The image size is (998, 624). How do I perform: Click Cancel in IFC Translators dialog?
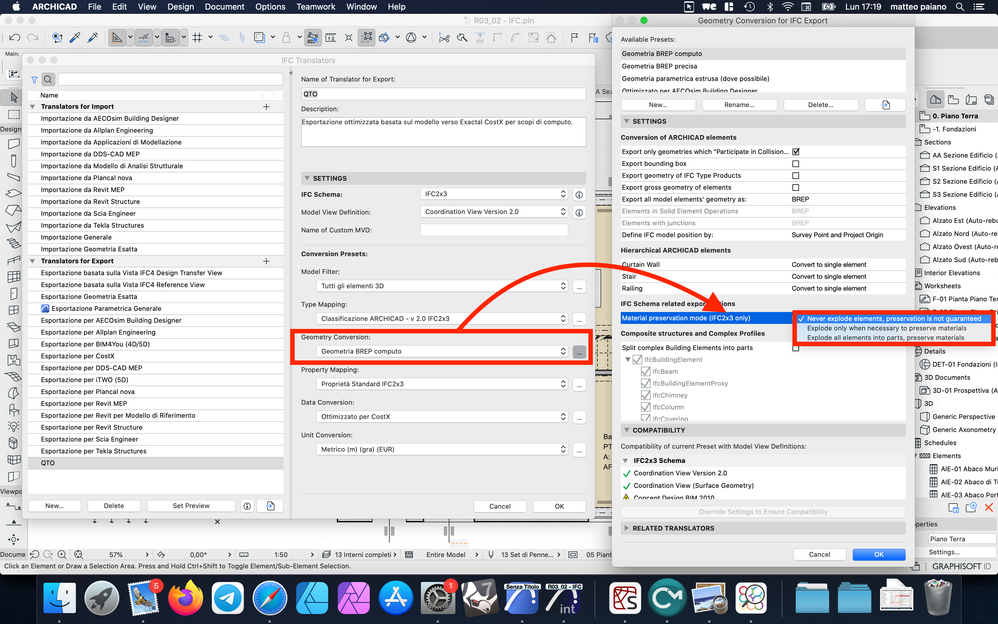coord(500,507)
